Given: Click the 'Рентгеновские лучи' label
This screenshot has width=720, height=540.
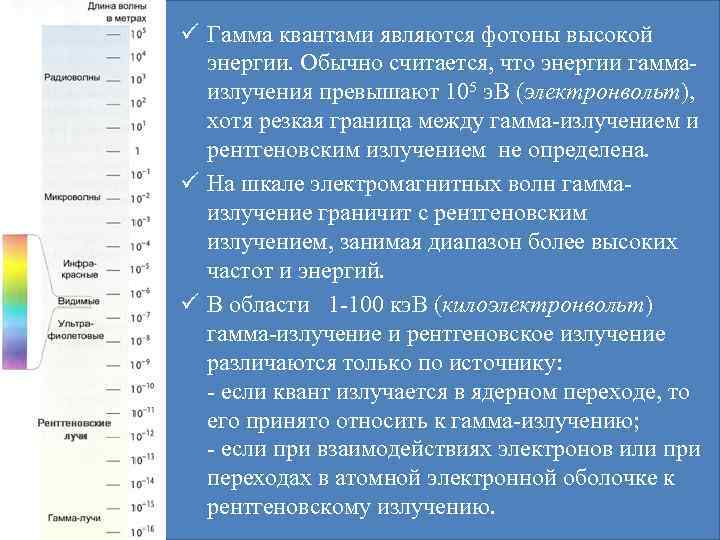Looking at the screenshot, I should 74,429.
